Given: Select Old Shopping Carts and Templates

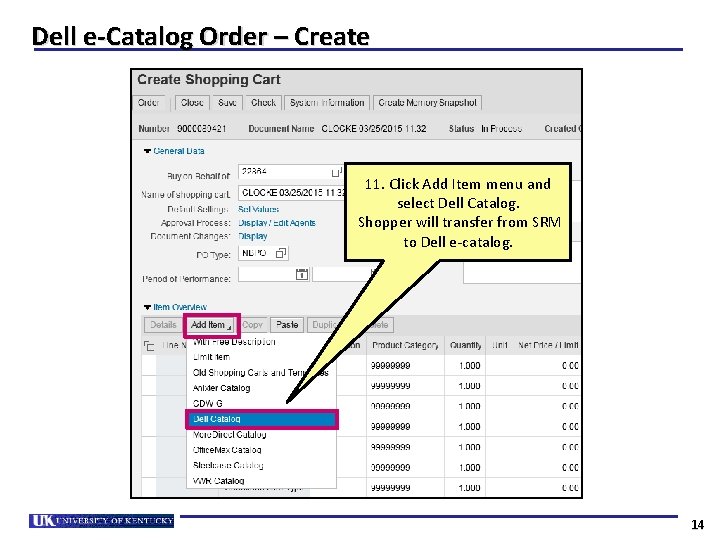Looking at the screenshot, I should point(261,372).
